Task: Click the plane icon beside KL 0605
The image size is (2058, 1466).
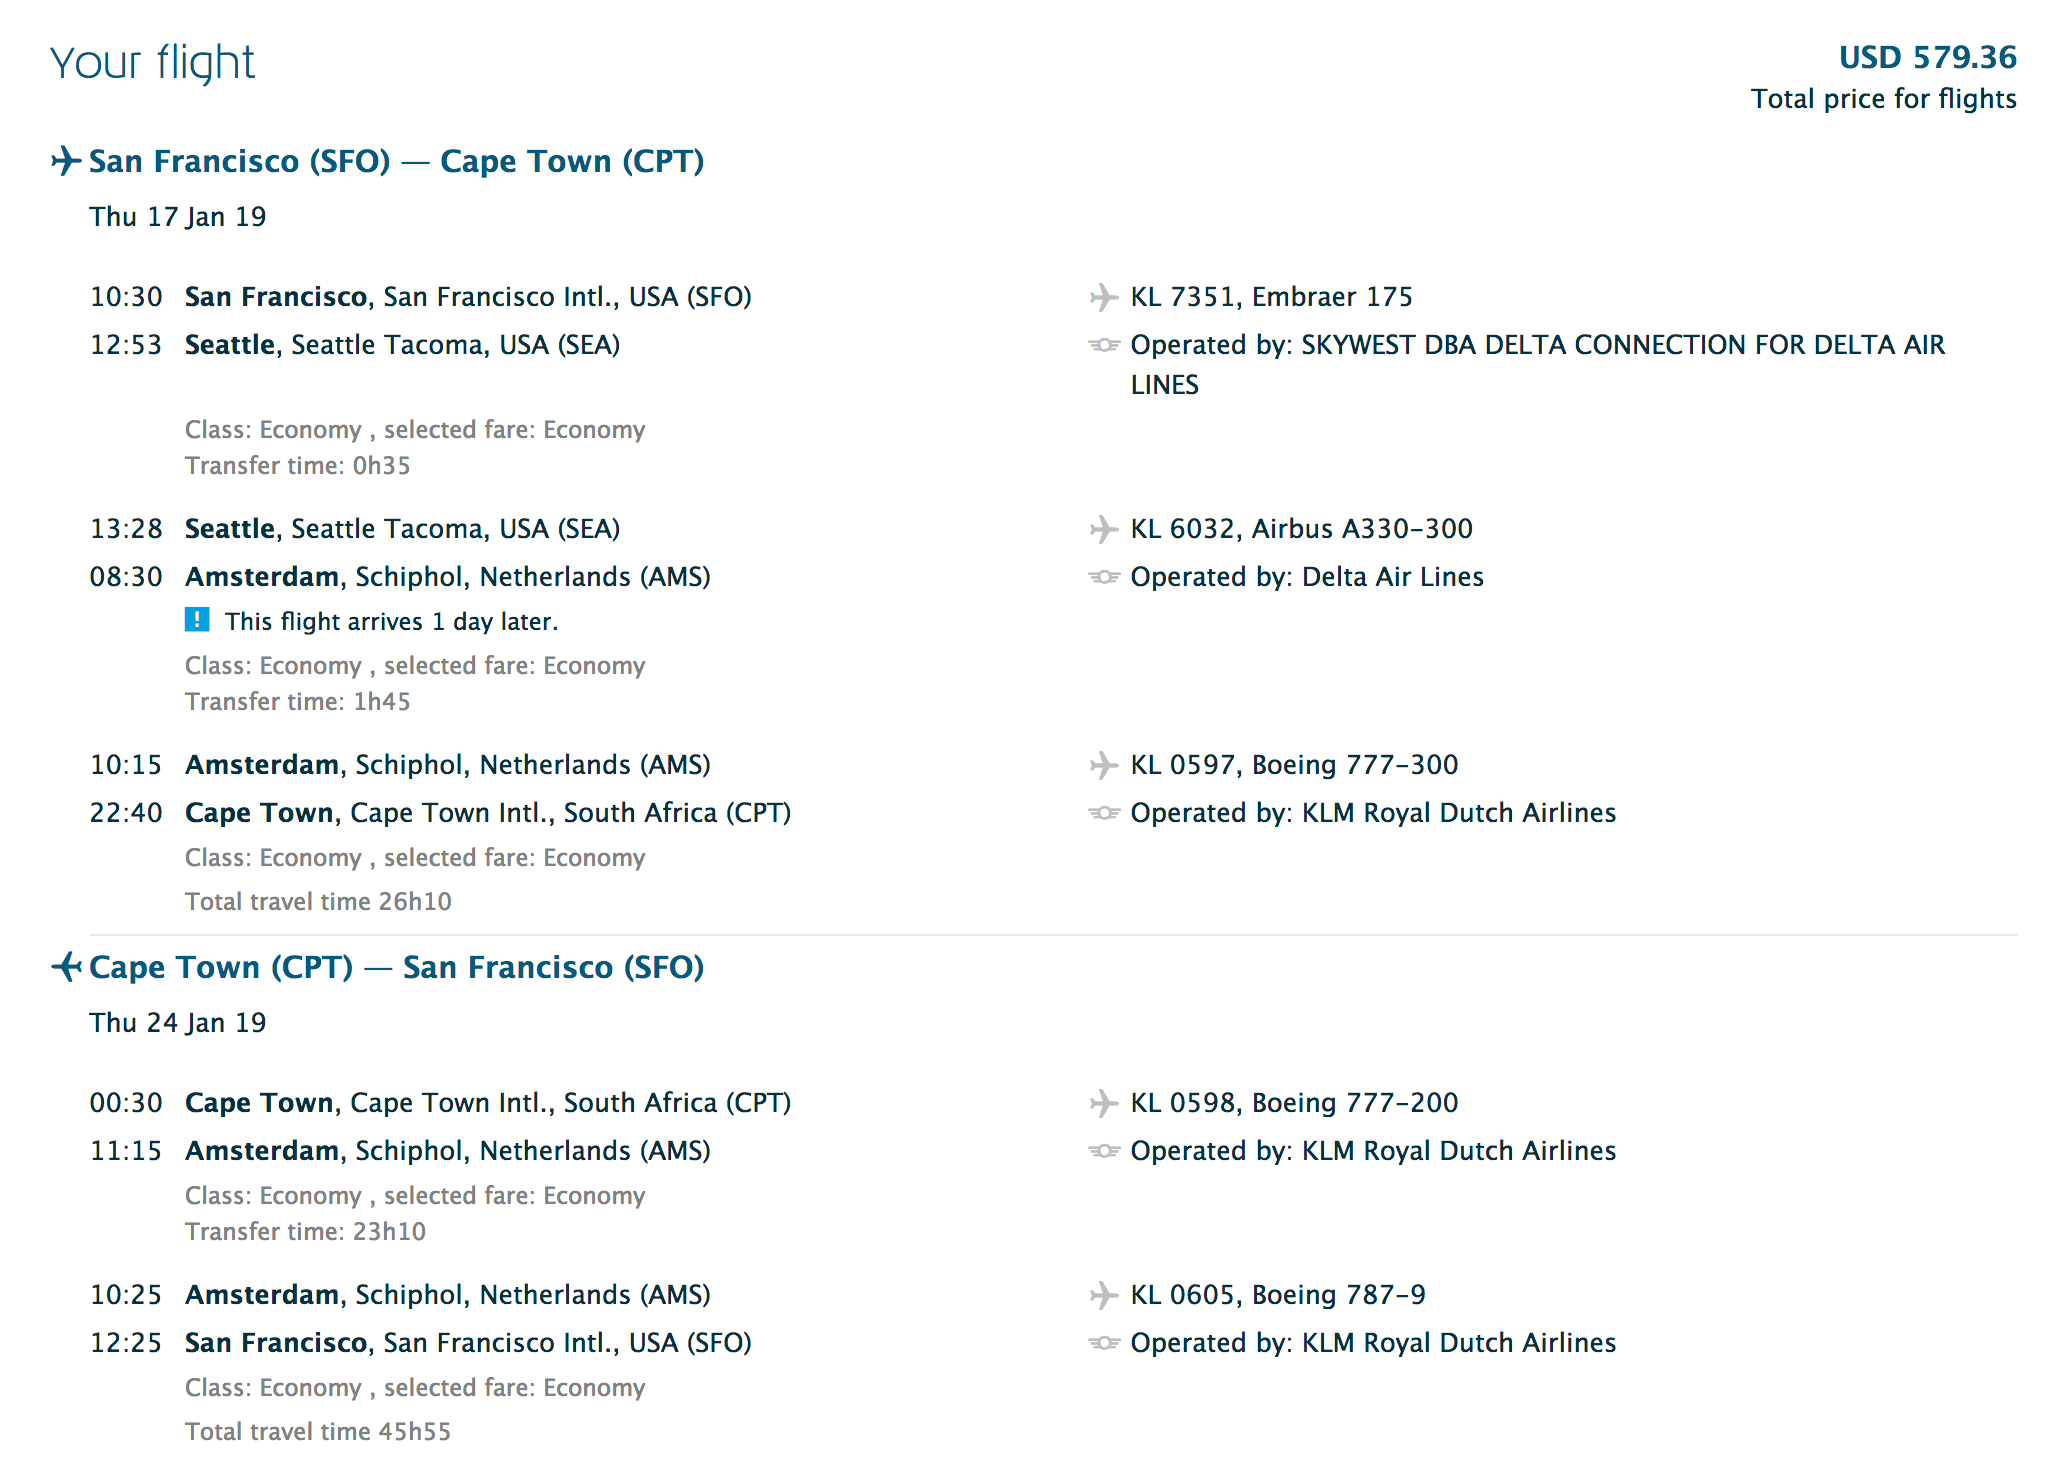Action: [1103, 1295]
